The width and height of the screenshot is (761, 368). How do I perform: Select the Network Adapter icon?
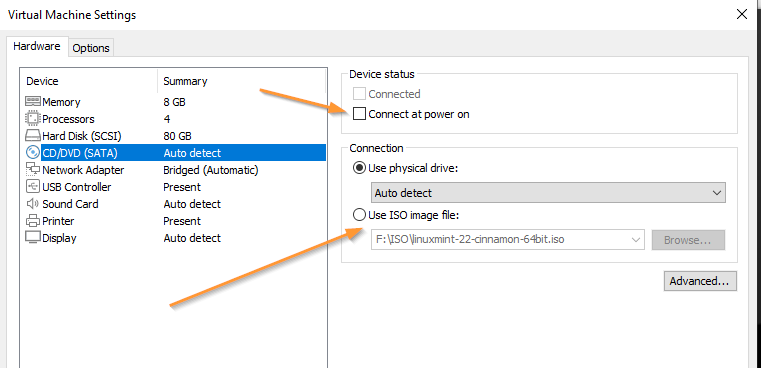pos(33,170)
